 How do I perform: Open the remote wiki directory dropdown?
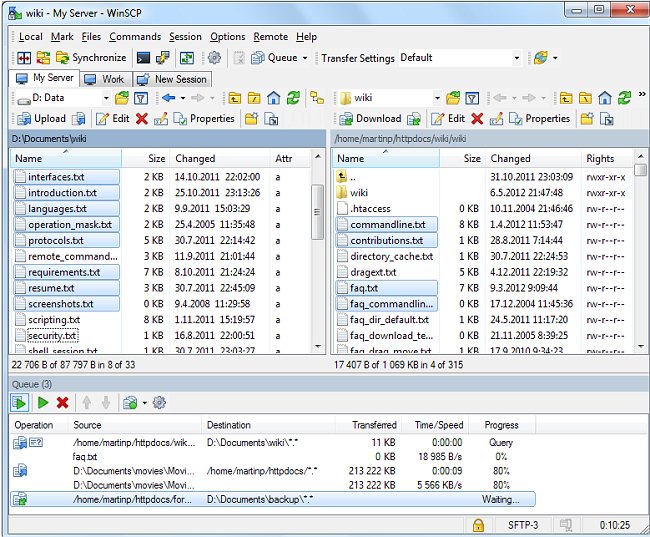click(x=437, y=98)
